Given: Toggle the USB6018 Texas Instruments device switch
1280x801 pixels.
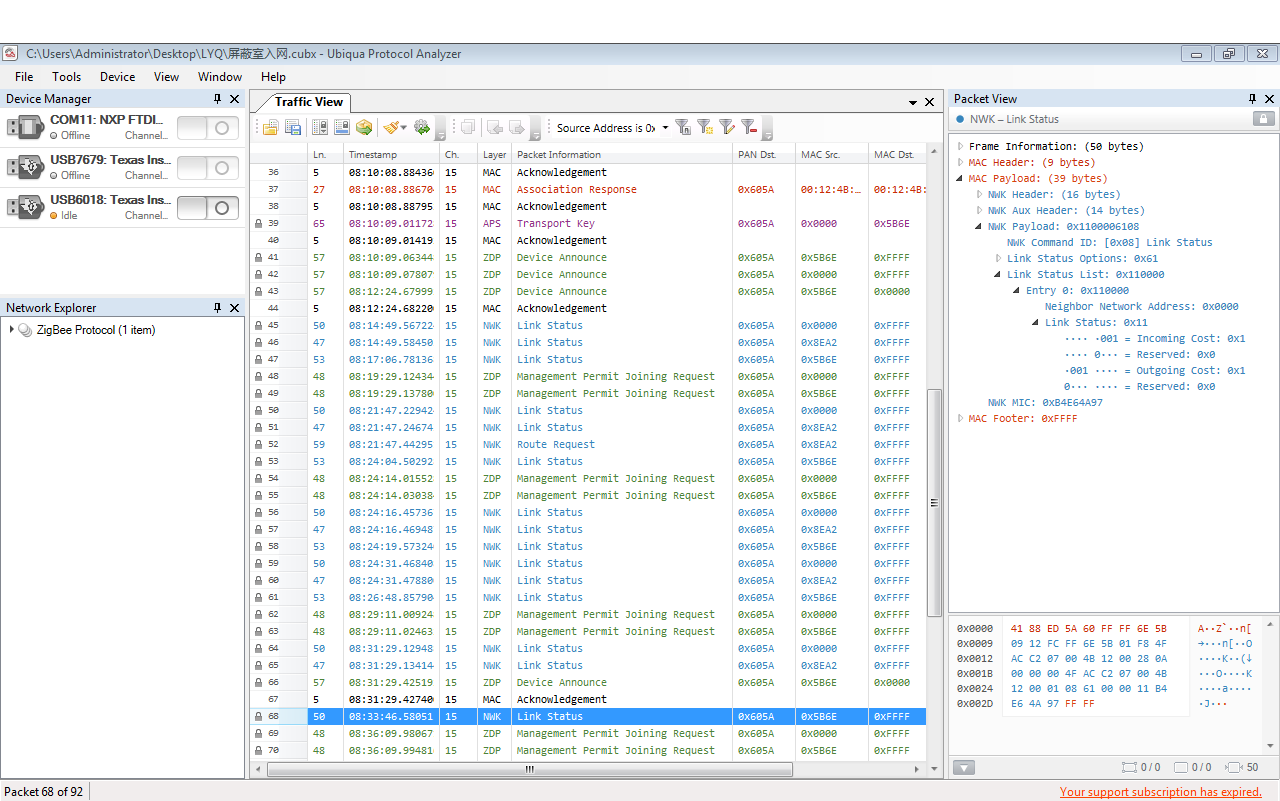Looking at the screenshot, I should (x=208, y=208).
